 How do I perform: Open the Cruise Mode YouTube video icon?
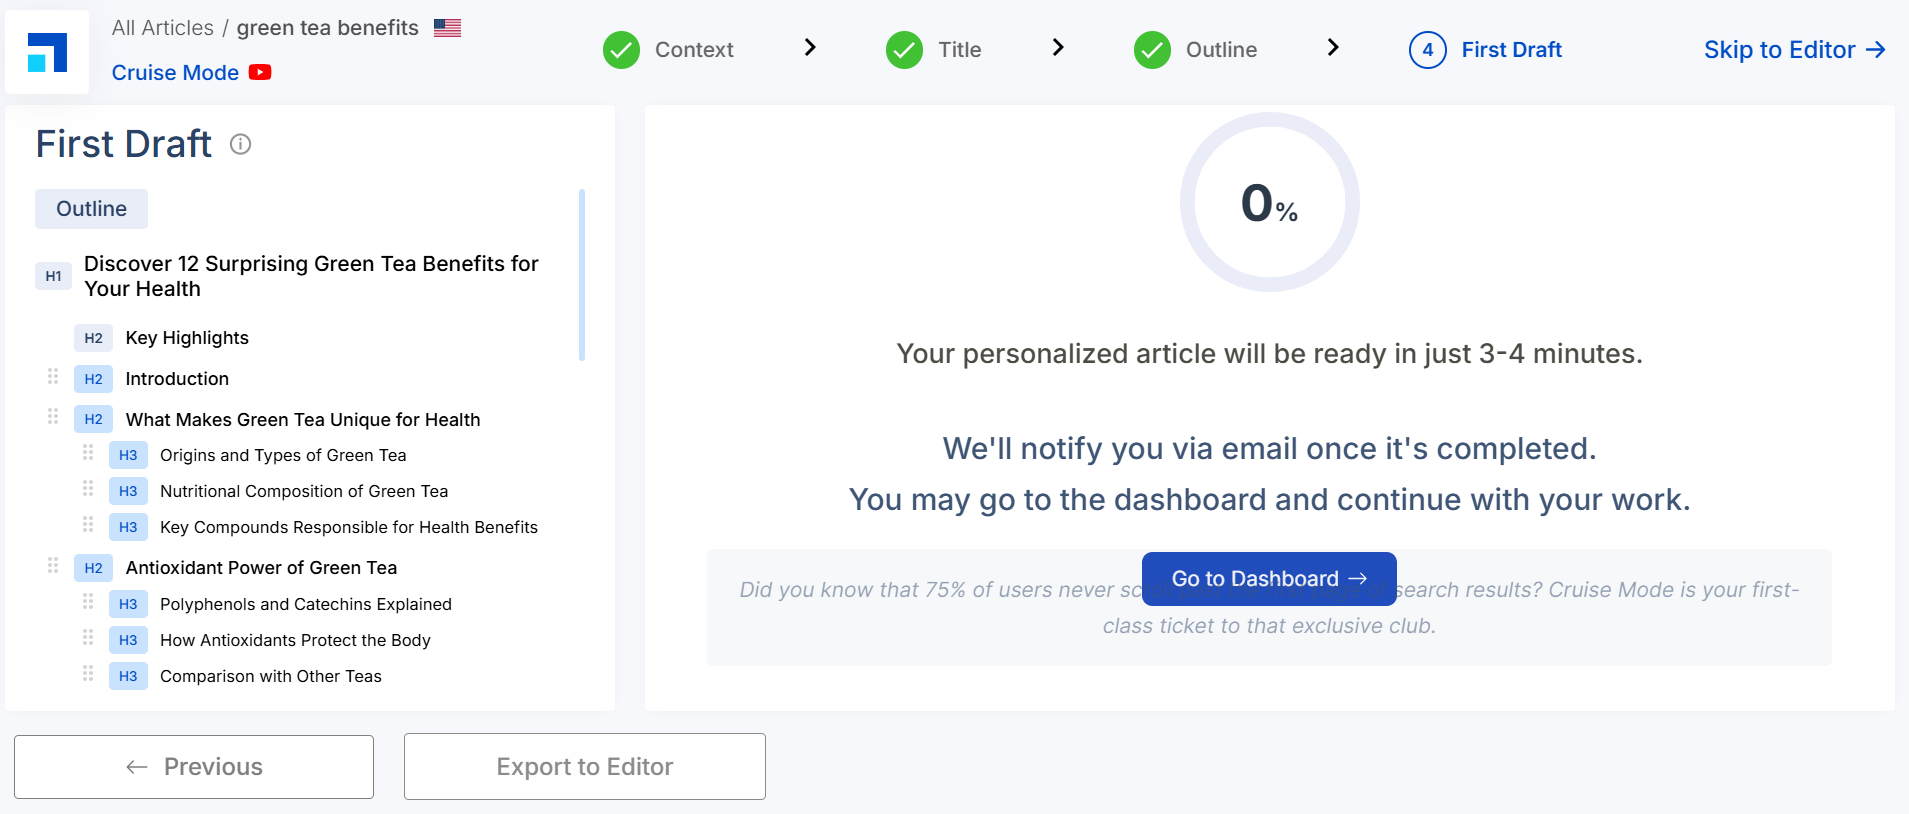260,72
